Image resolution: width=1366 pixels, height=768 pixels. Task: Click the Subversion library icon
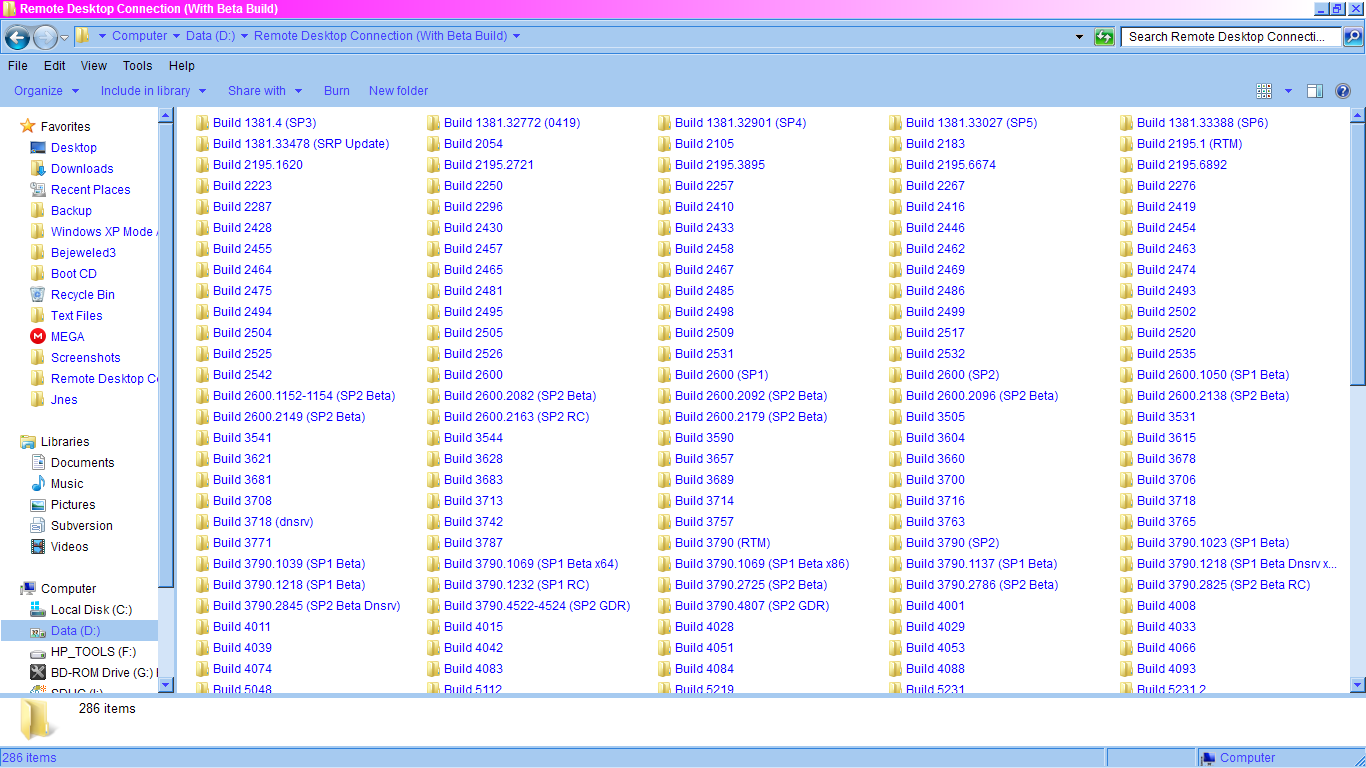[38, 526]
